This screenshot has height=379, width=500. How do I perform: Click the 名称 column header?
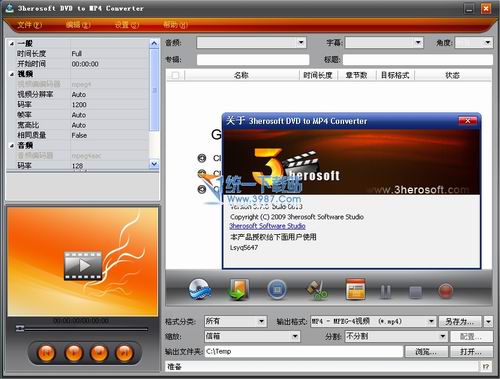pos(241,75)
